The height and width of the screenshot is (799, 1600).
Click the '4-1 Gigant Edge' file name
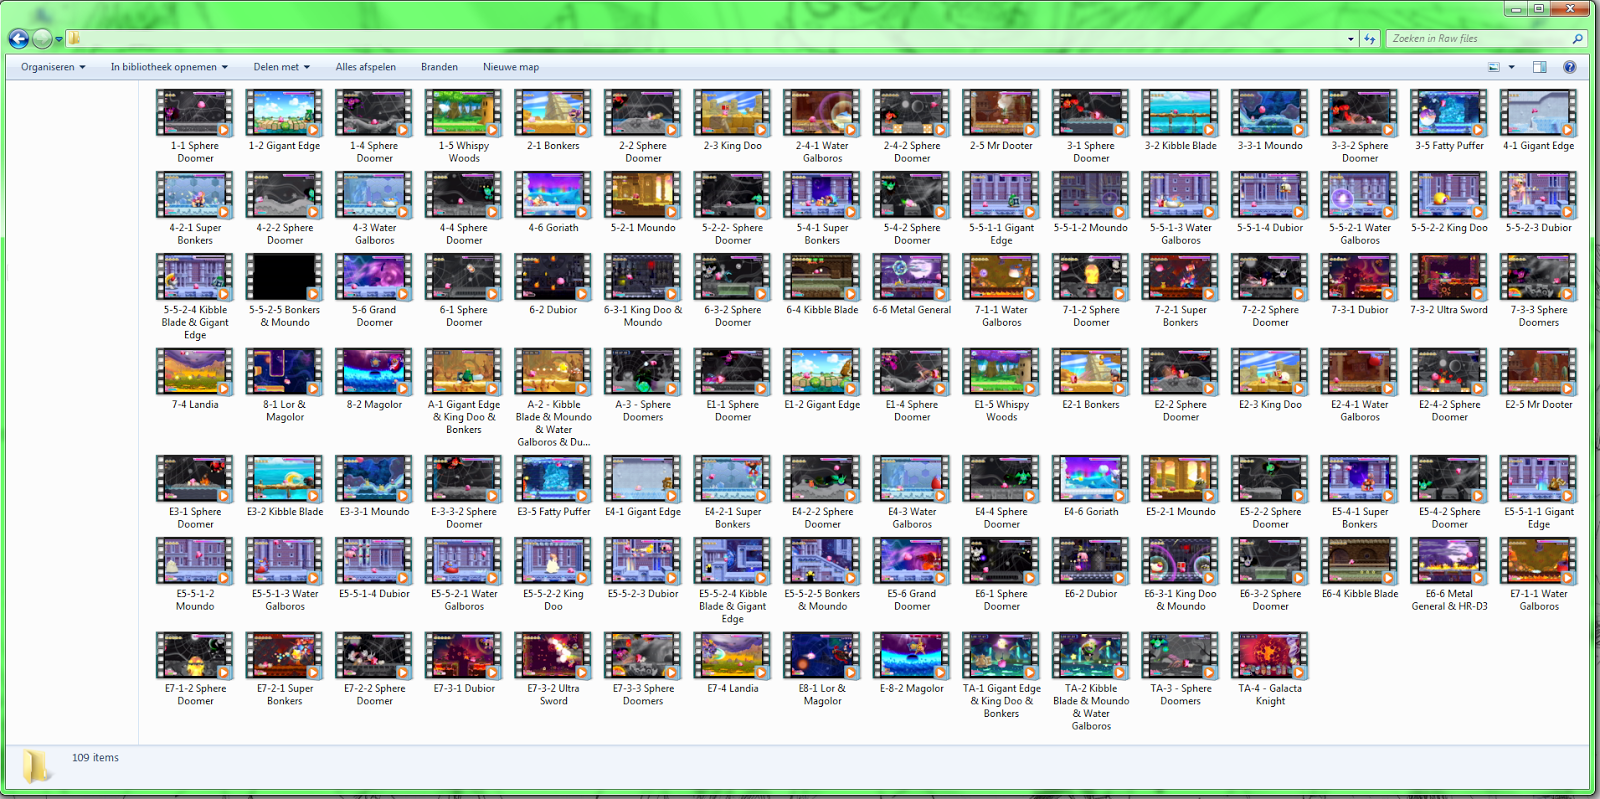[x=1539, y=146]
